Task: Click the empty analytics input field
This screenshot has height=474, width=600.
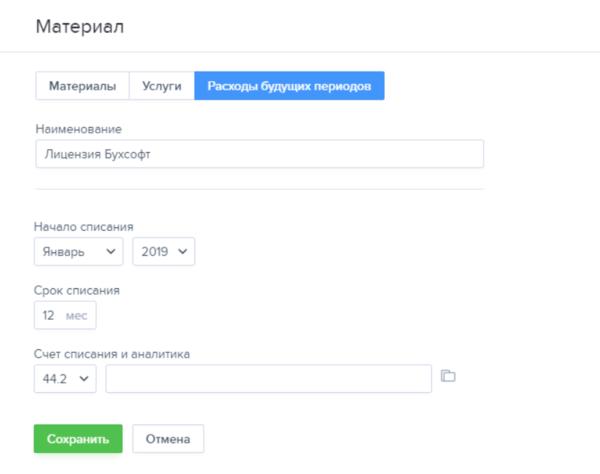Action: click(x=269, y=379)
